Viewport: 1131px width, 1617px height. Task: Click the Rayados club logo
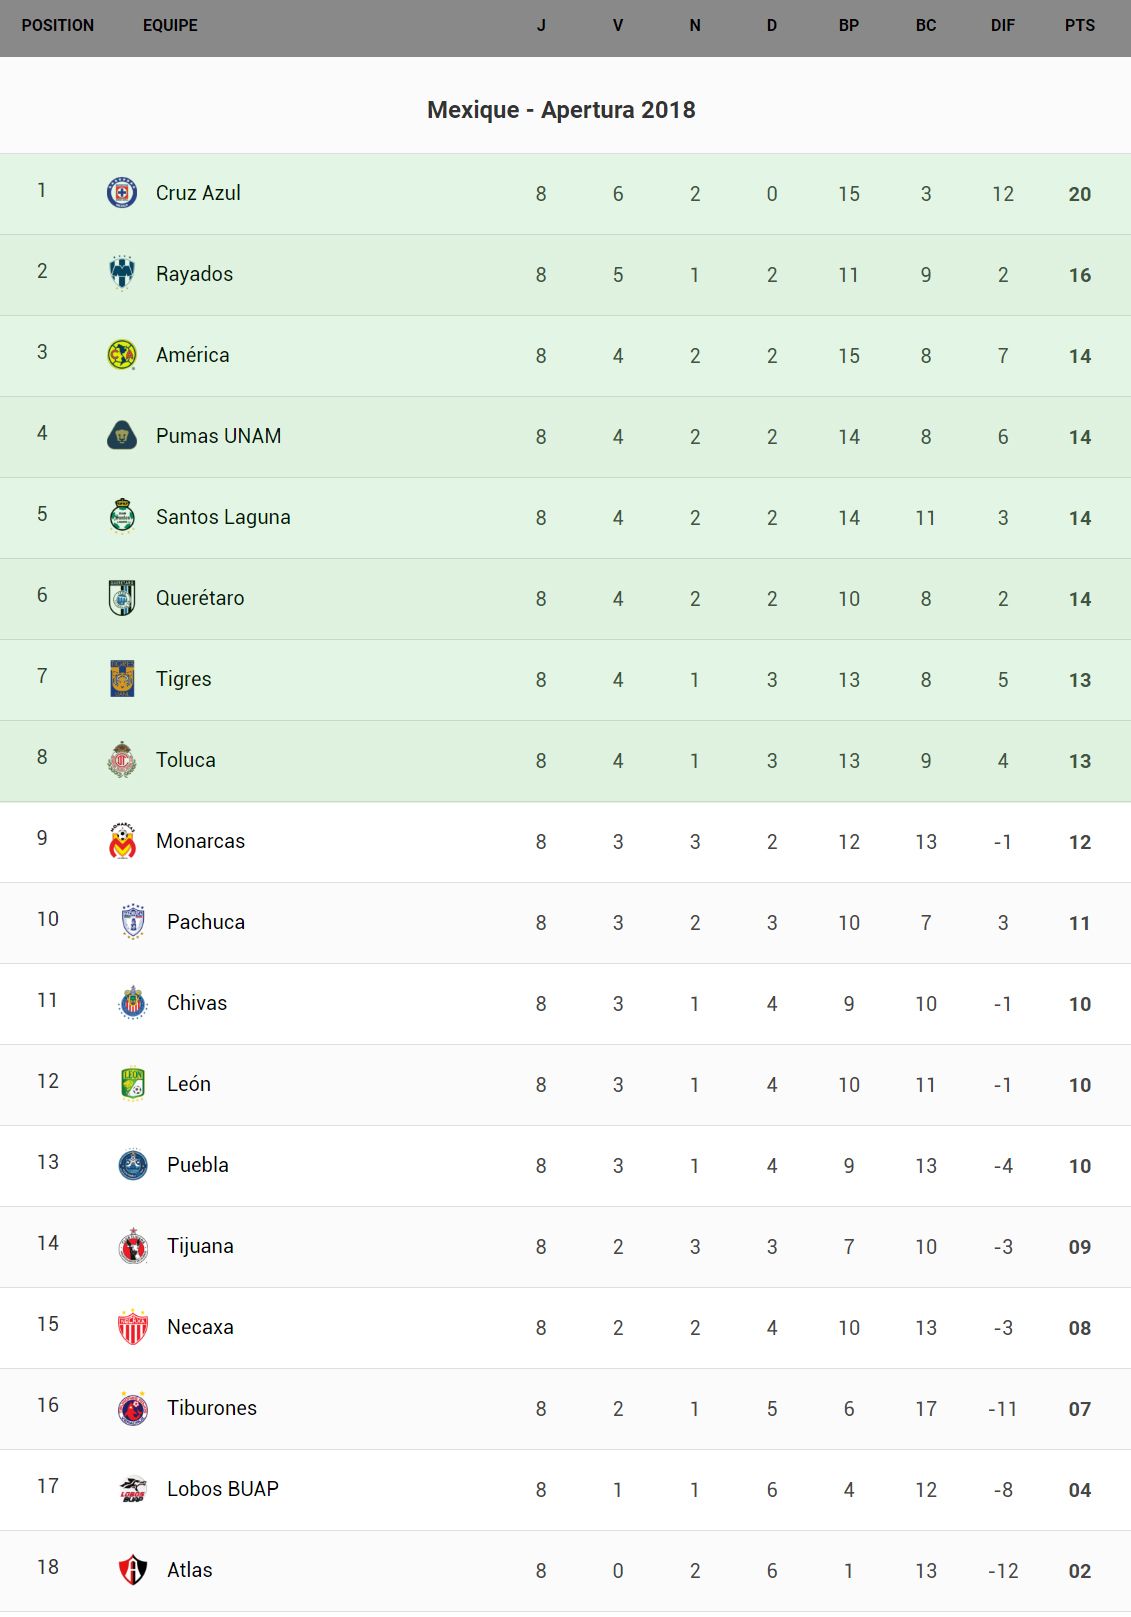122,273
